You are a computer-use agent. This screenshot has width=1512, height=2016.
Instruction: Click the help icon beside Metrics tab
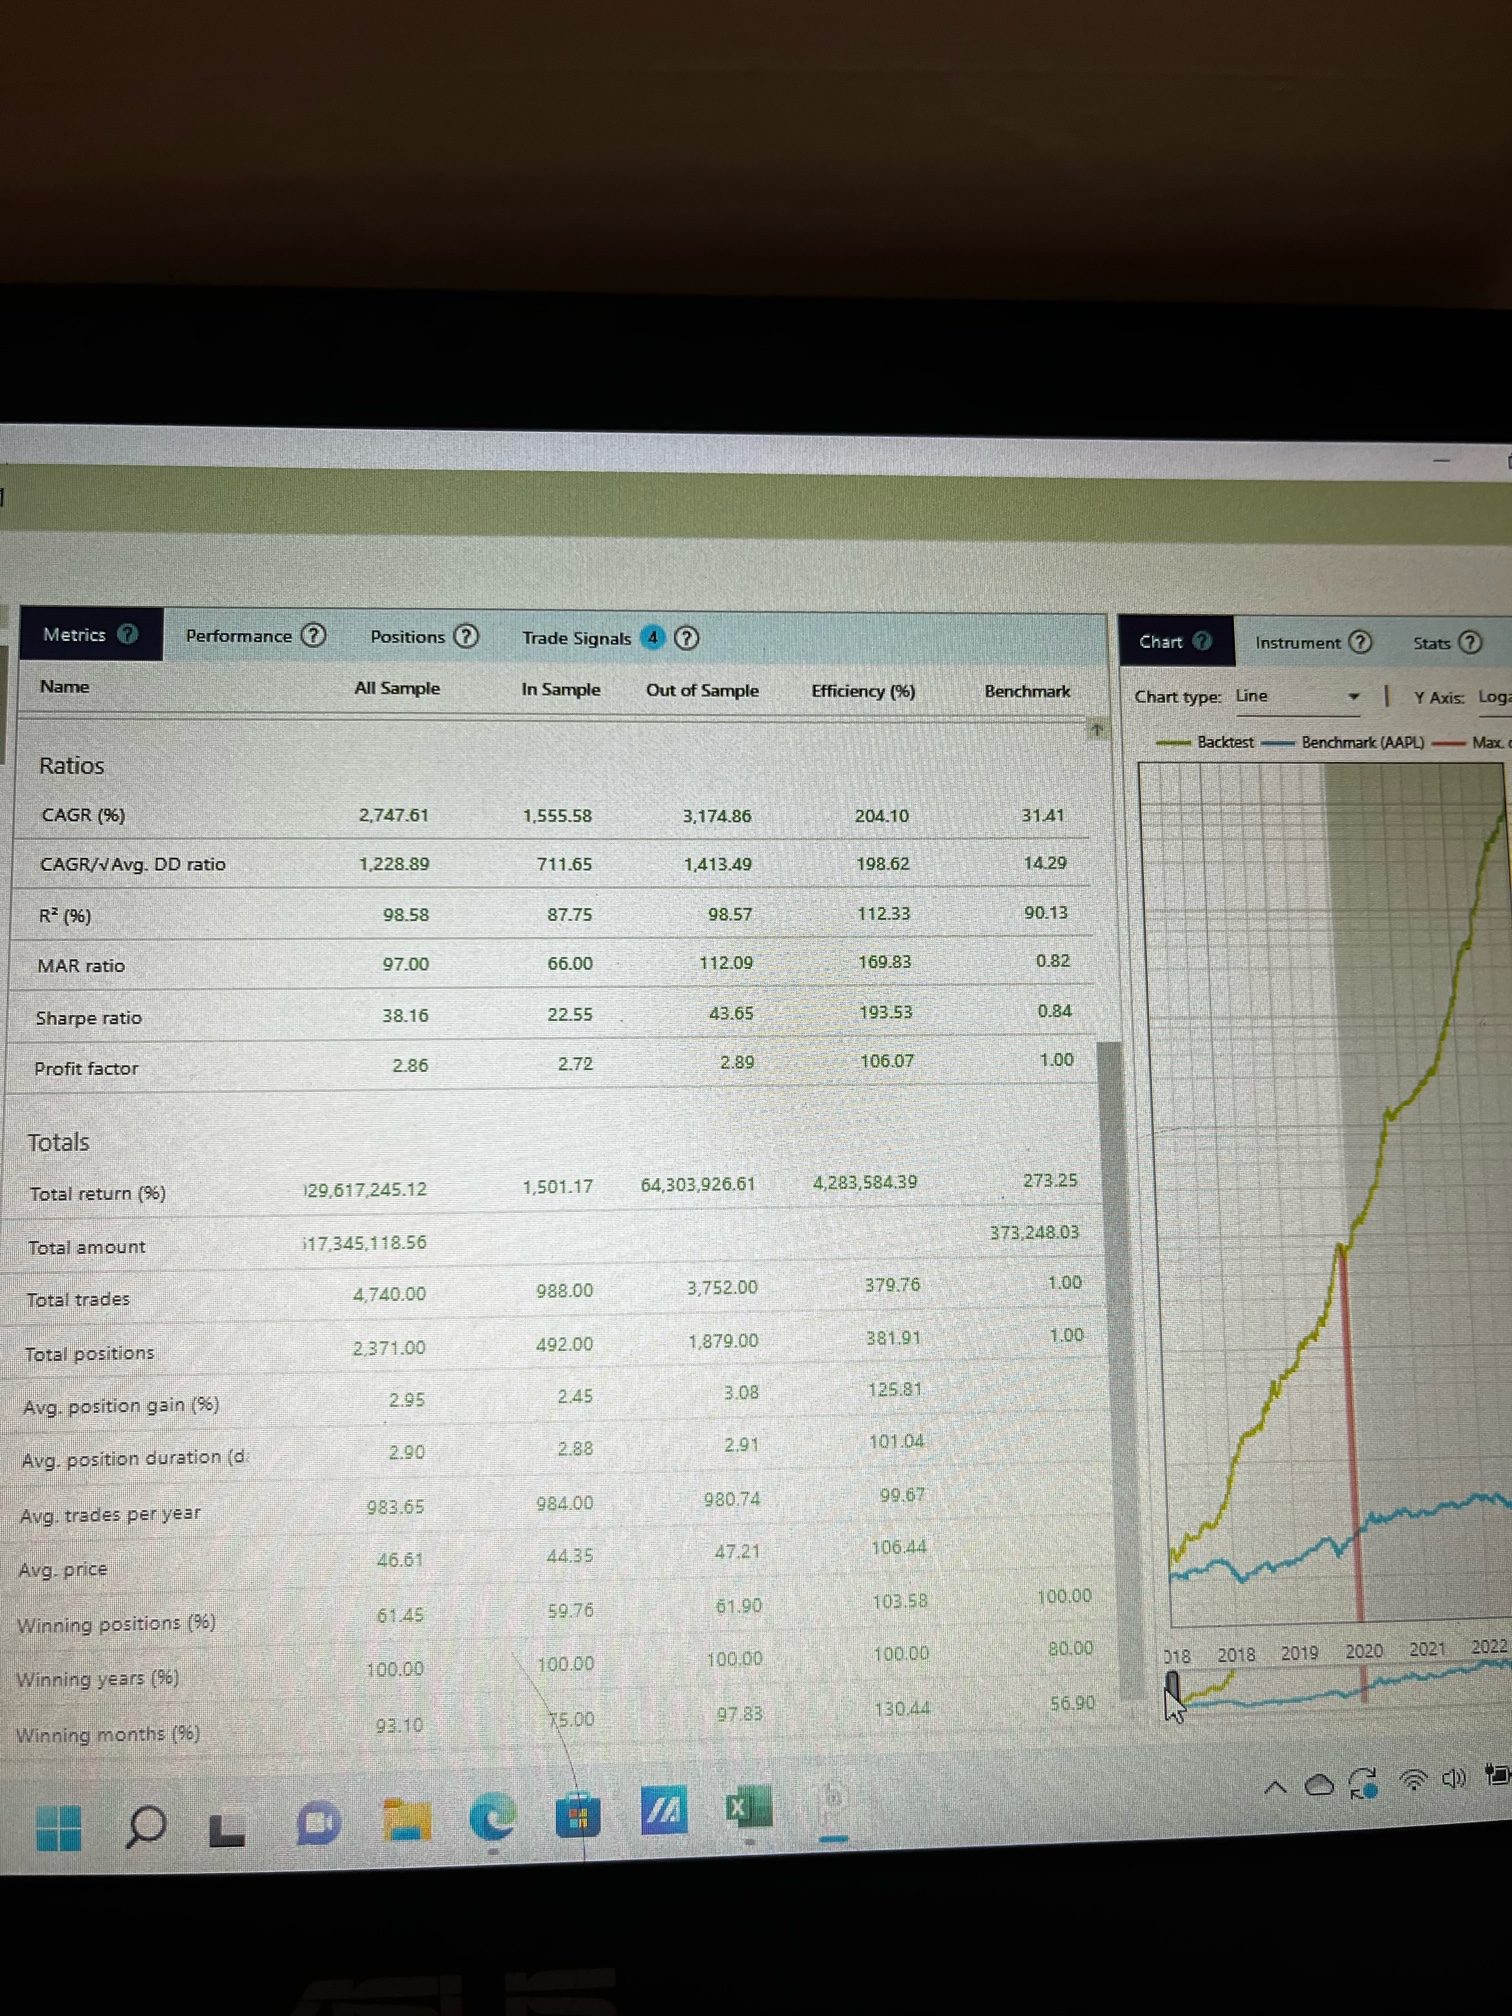[127, 634]
